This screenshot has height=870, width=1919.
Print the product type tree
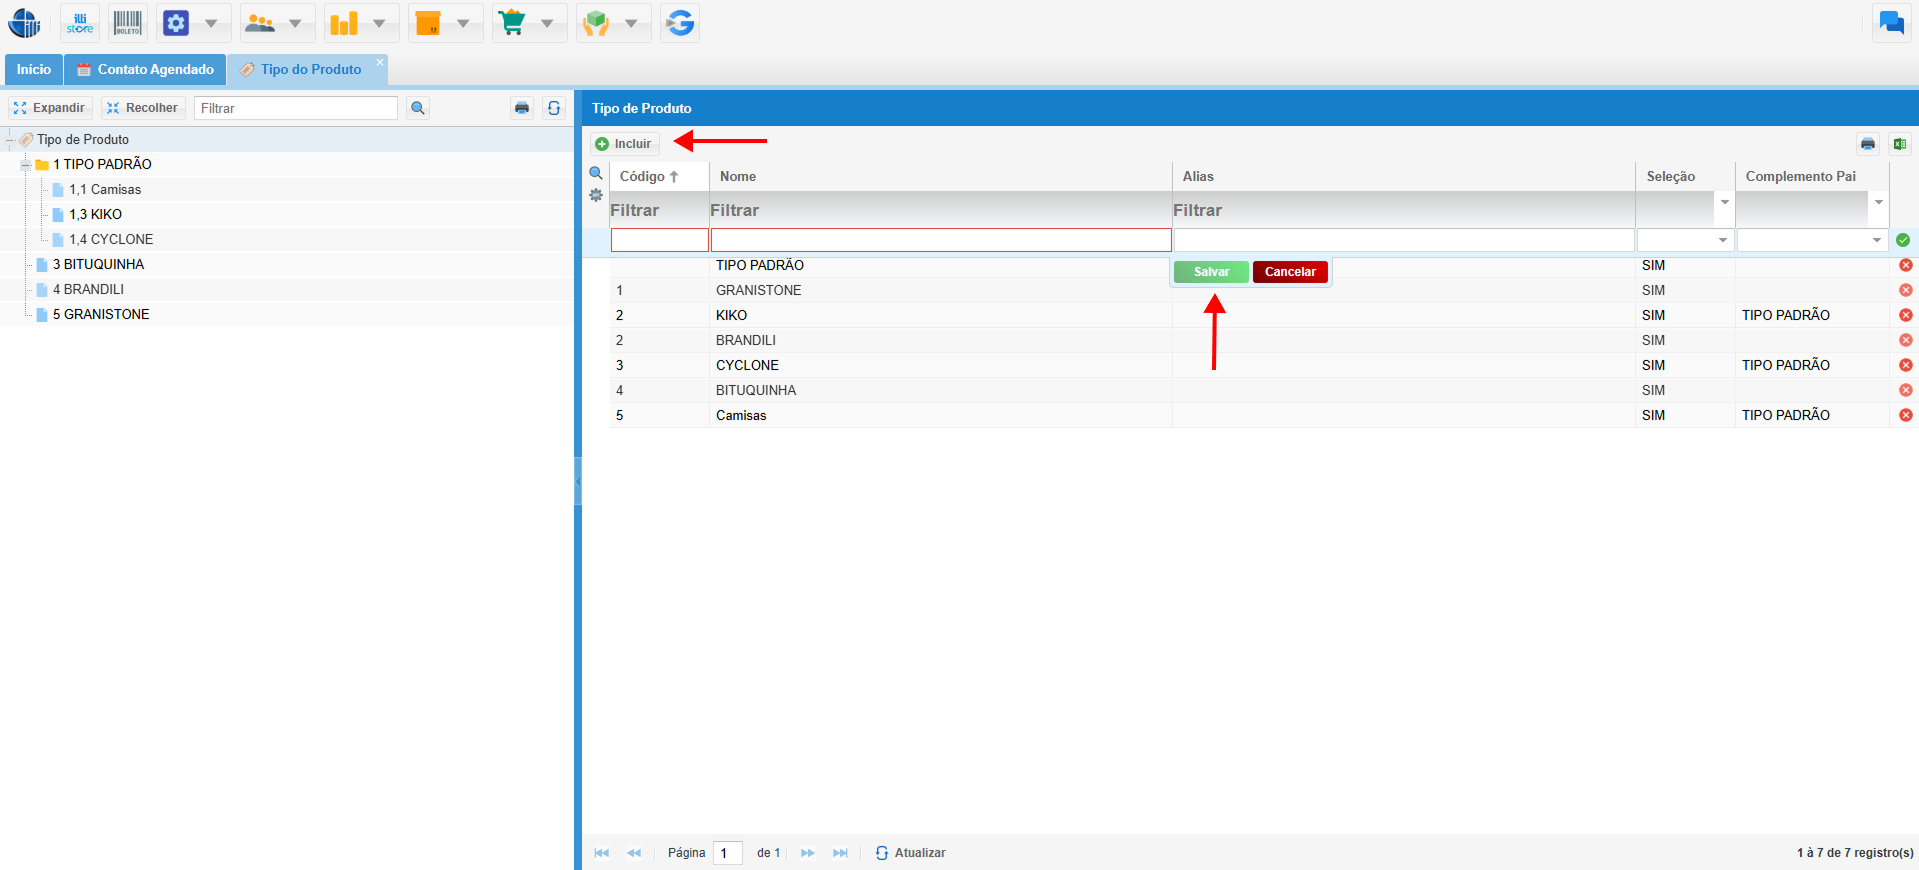tap(522, 108)
